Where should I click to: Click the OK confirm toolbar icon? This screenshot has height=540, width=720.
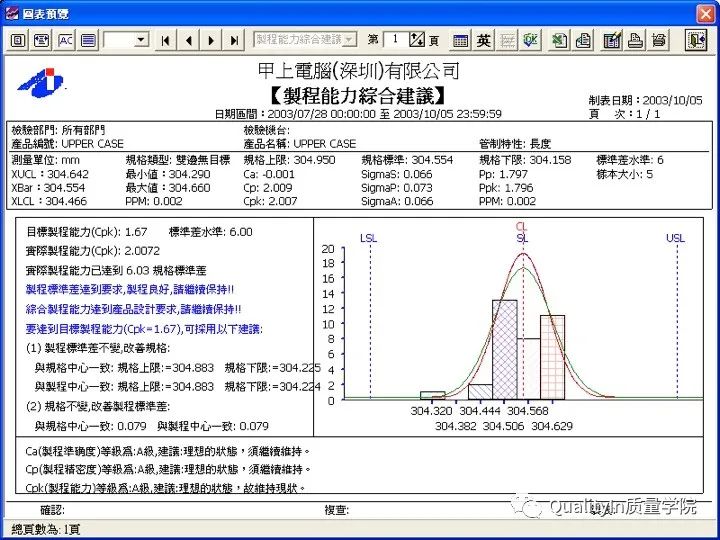[x=530, y=40]
